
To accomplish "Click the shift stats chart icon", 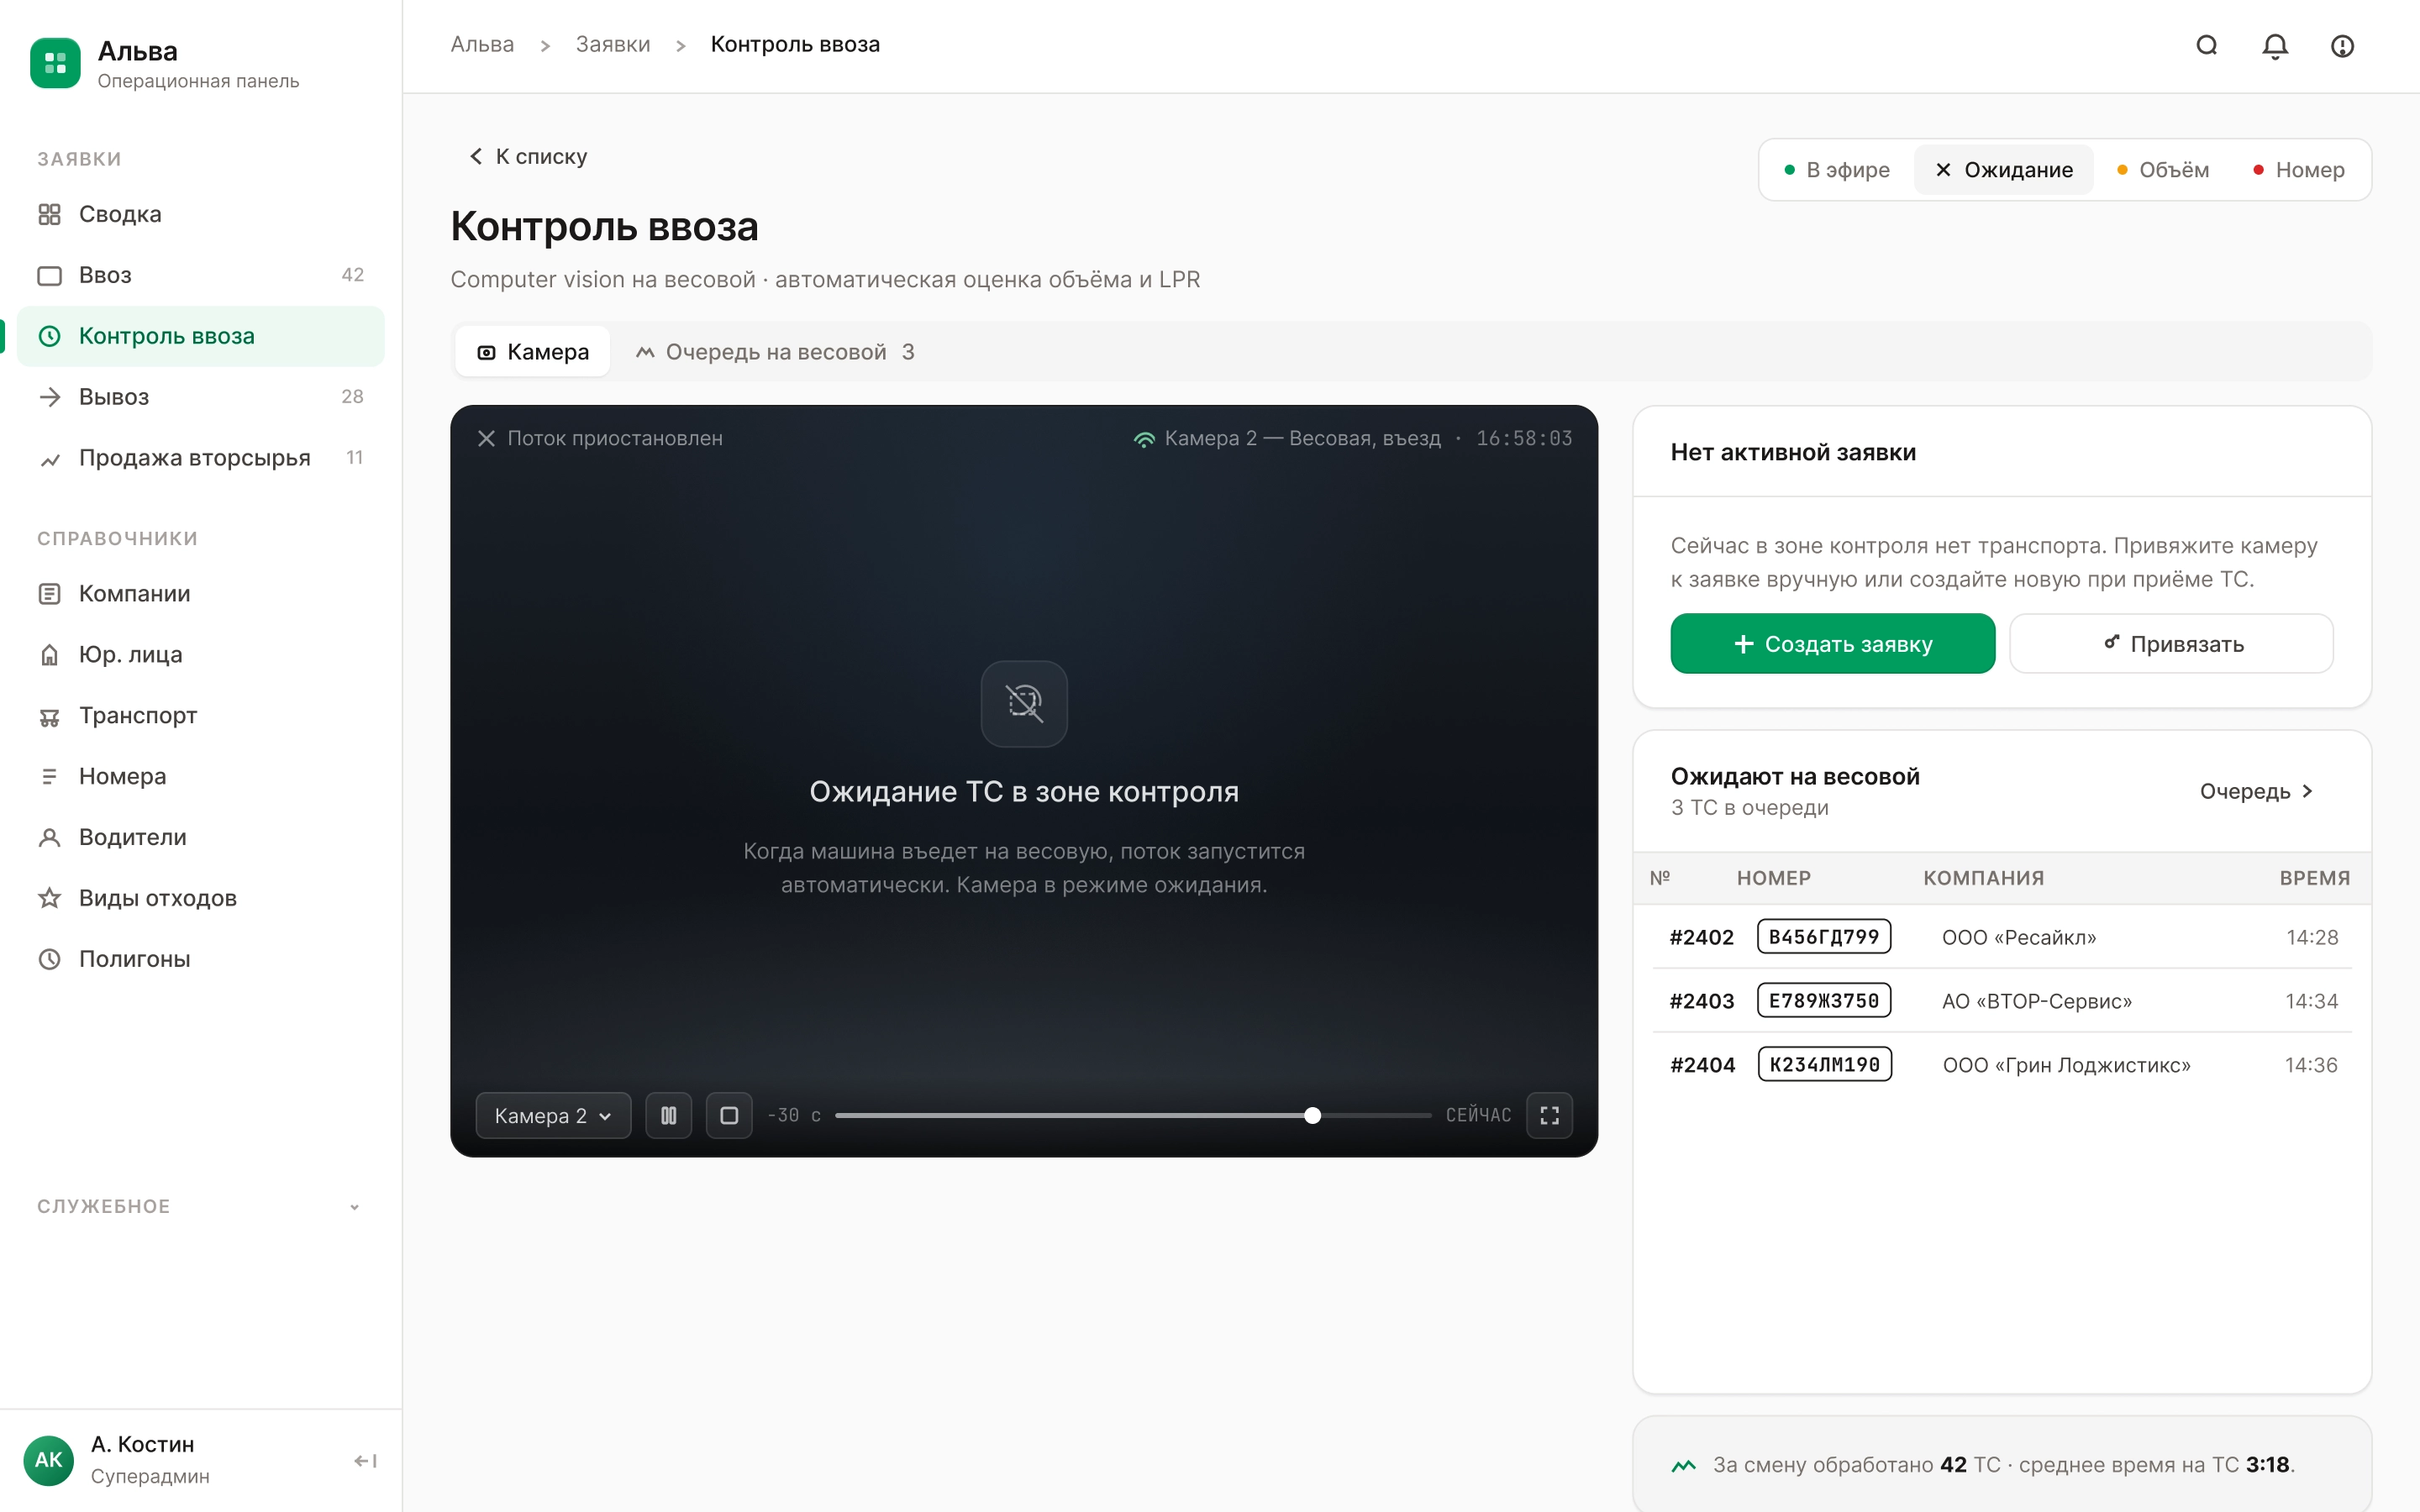I will [x=1684, y=1466].
